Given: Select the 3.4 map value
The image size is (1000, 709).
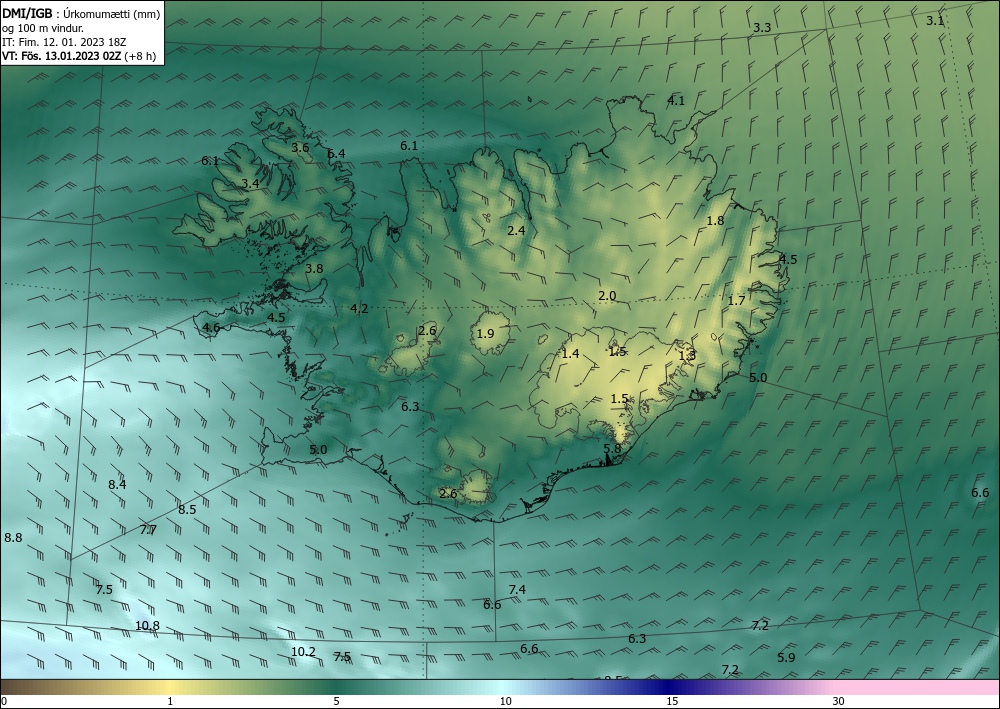Looking at the screenshot, I should 251,183.
